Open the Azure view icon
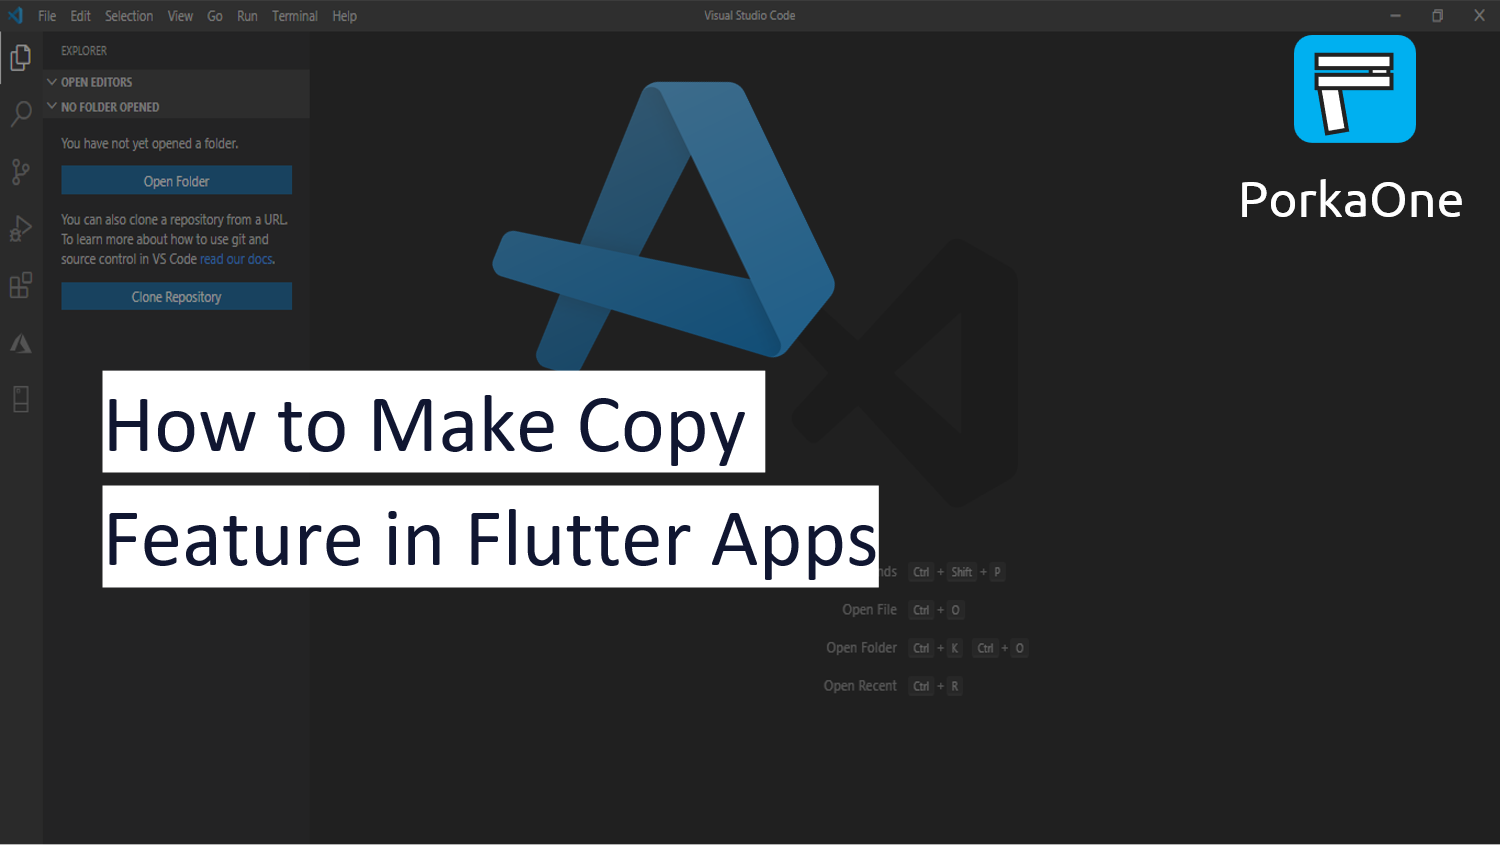The width and height of the screenshot is (1500, 845). pyautogui.click(x=21, y=344)
